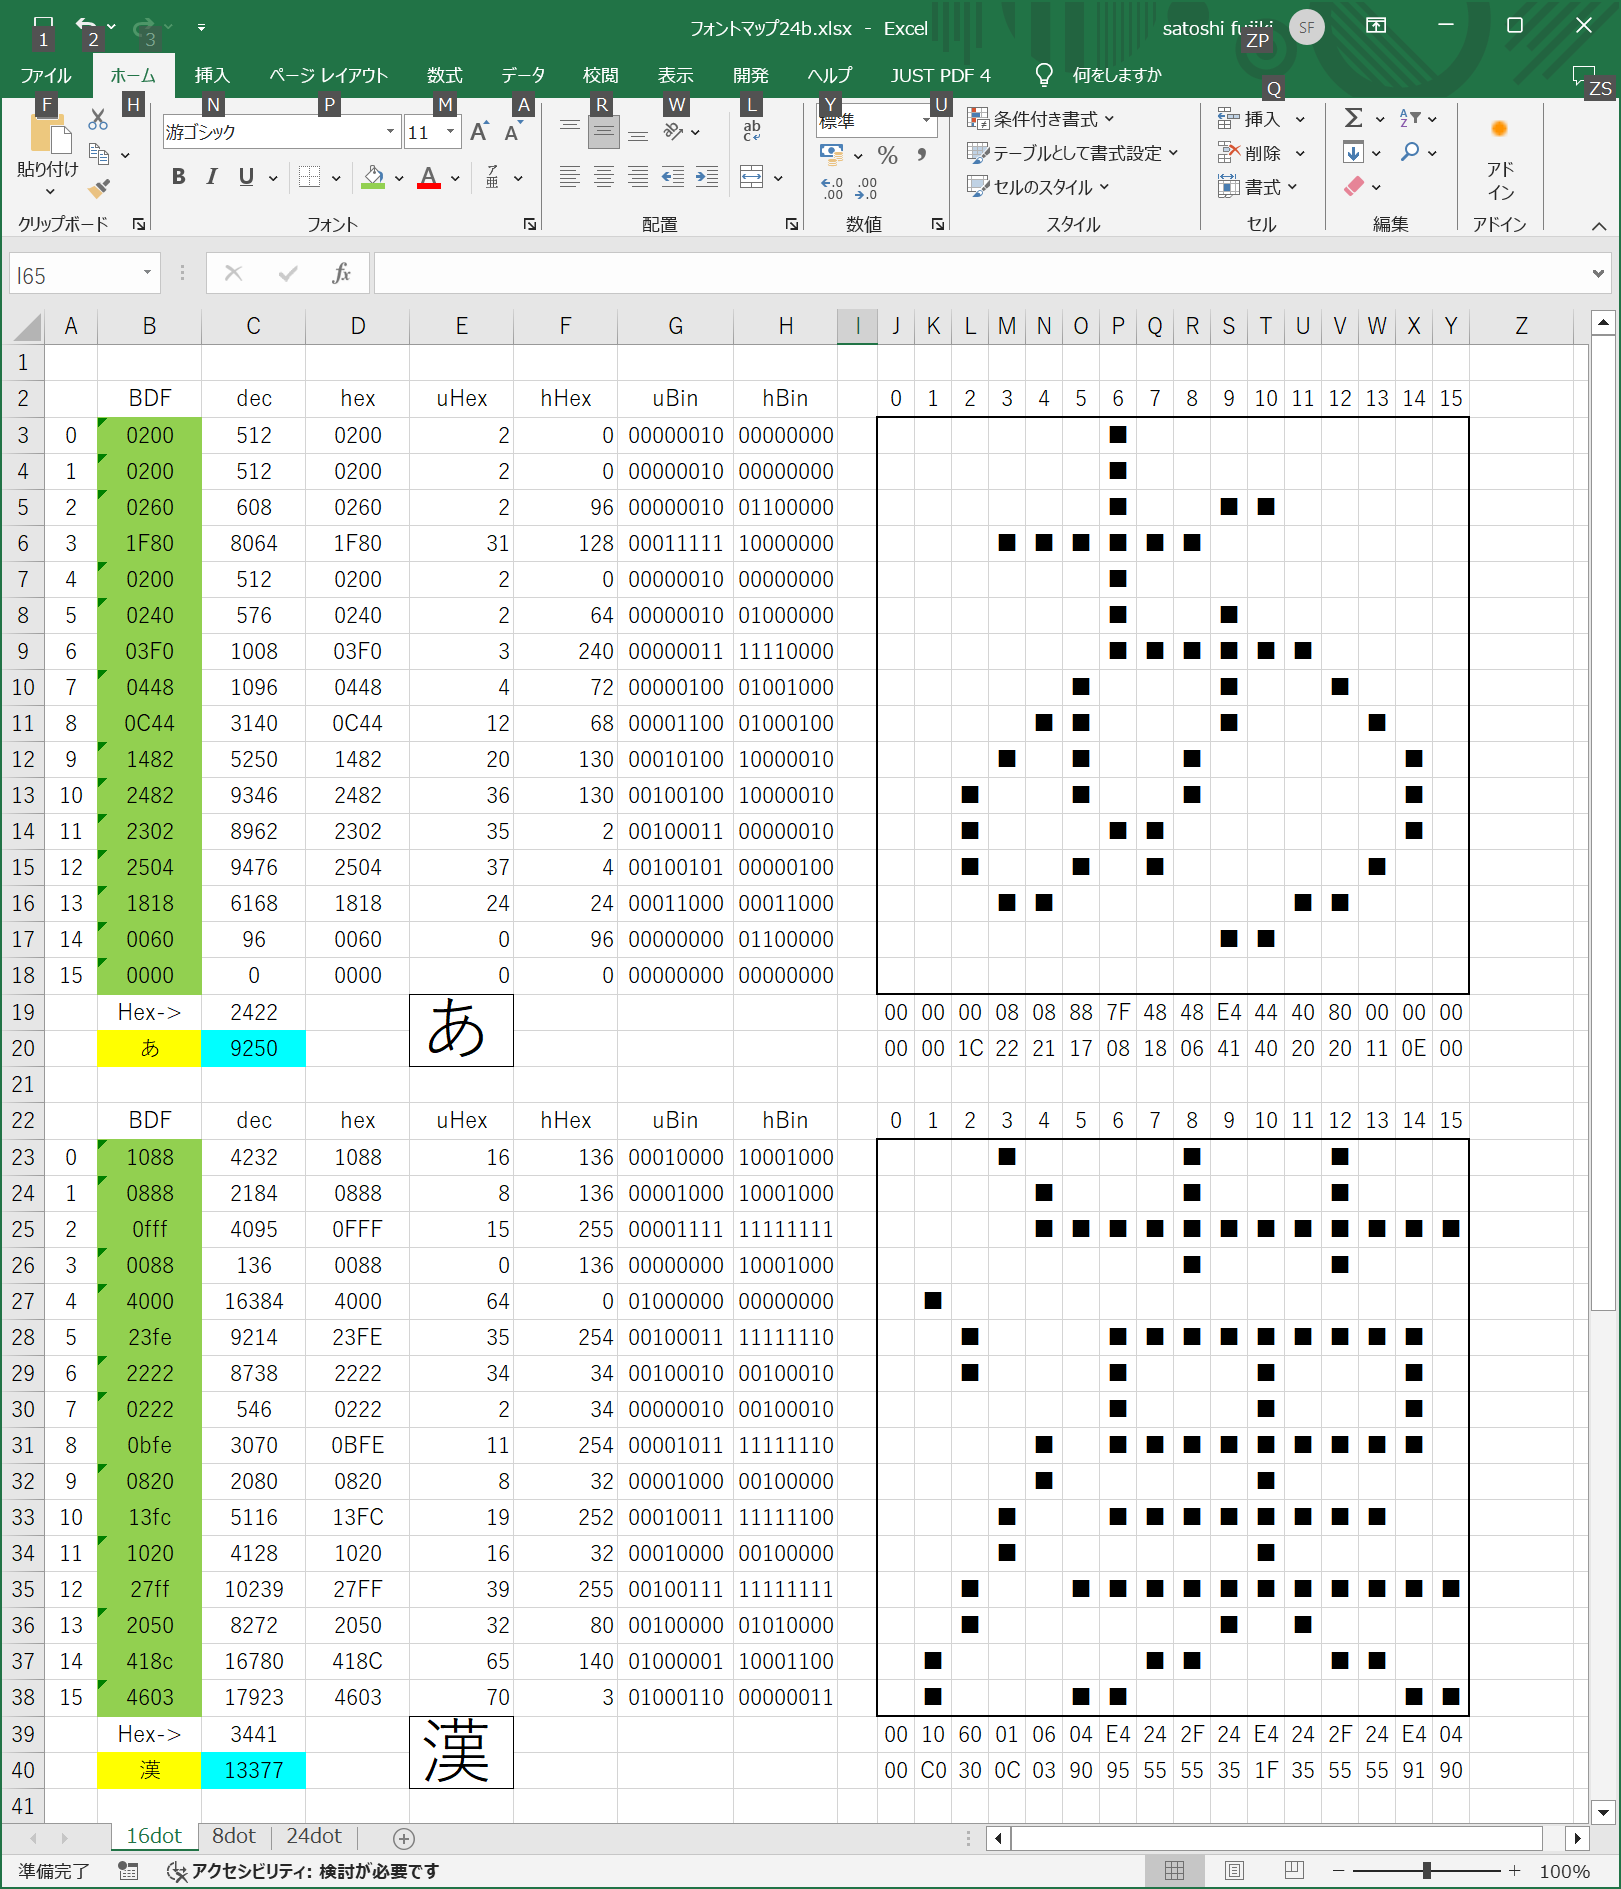Switch to the 挿入 Insert ribbon tab
The height and width of the screenshot is (1889, 1621).
click(x=212, y=75)
